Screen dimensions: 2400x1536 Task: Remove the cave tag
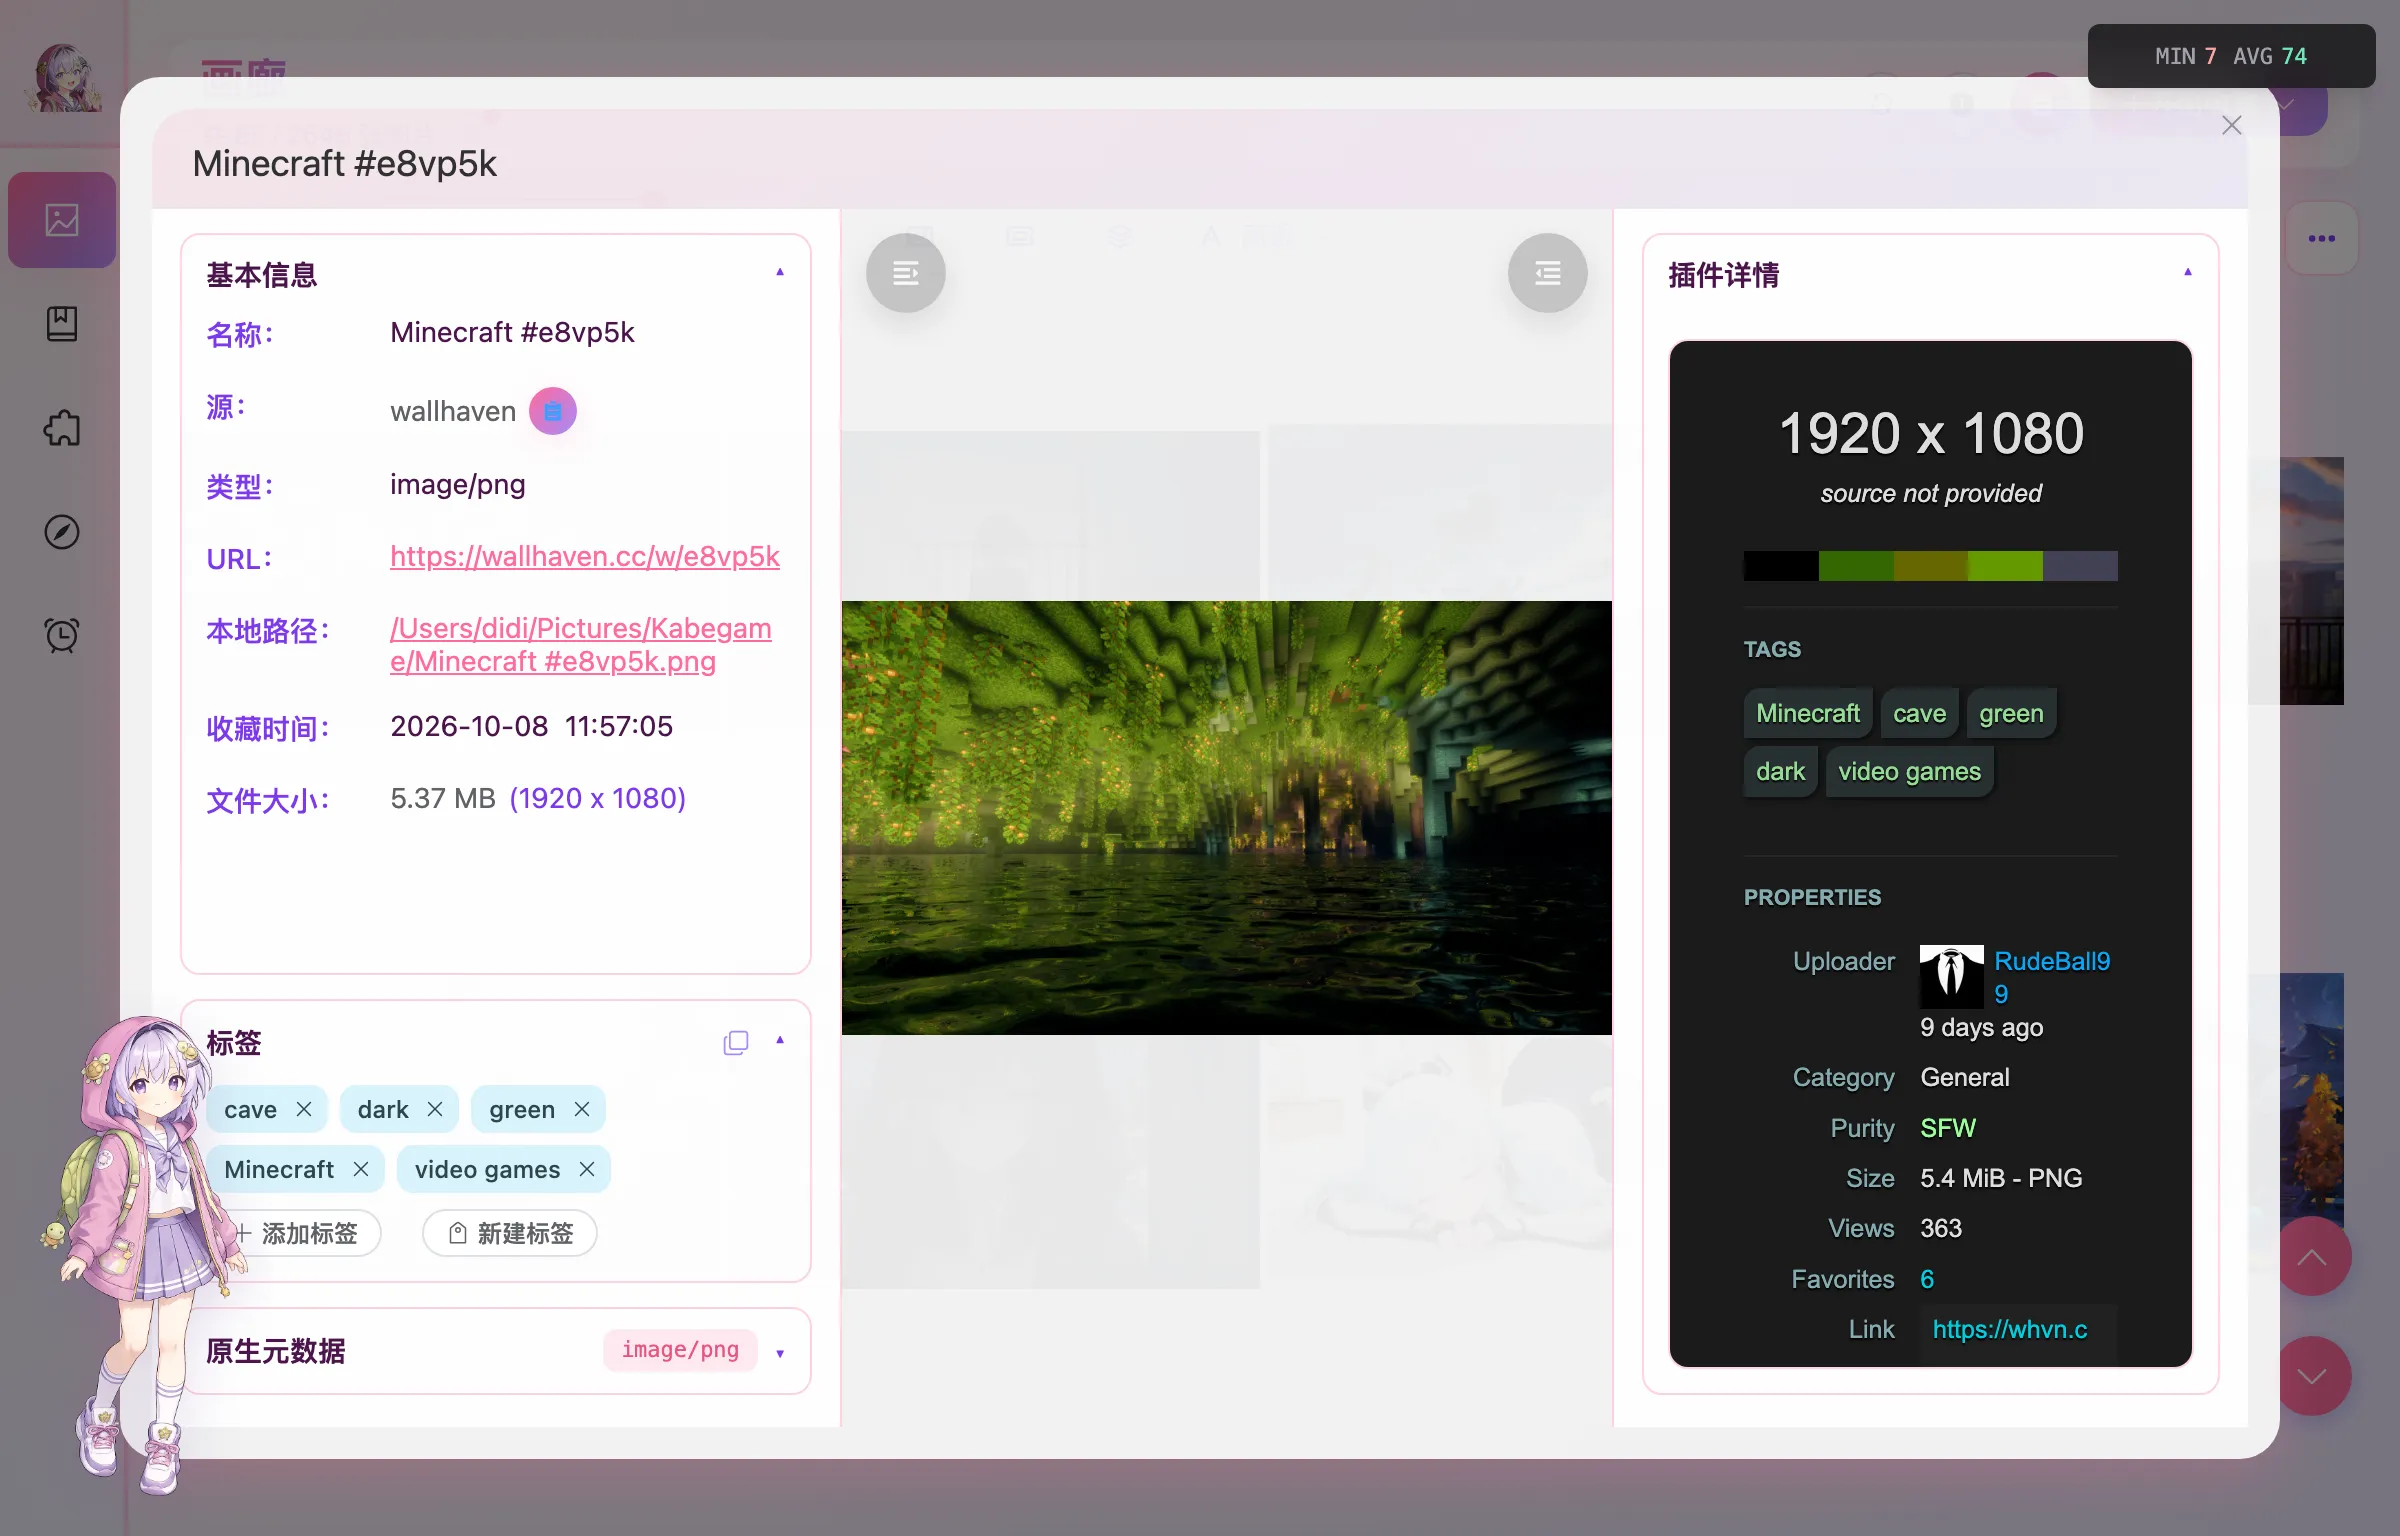tap(304, 1109)
